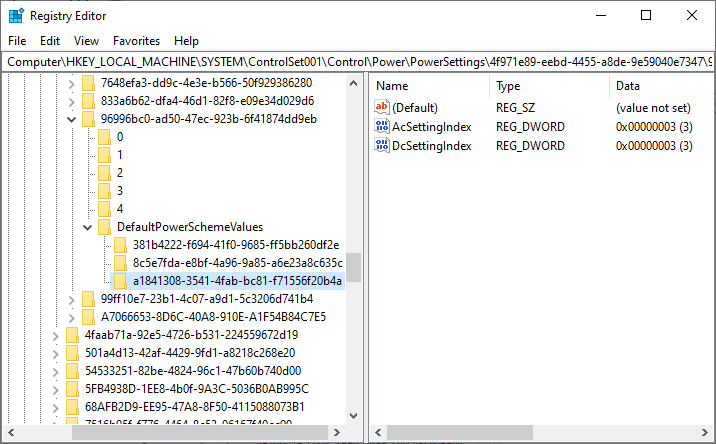Click the tree pane vertical scrollbar thumb
The image size is (716, 444).
(353, 267)
